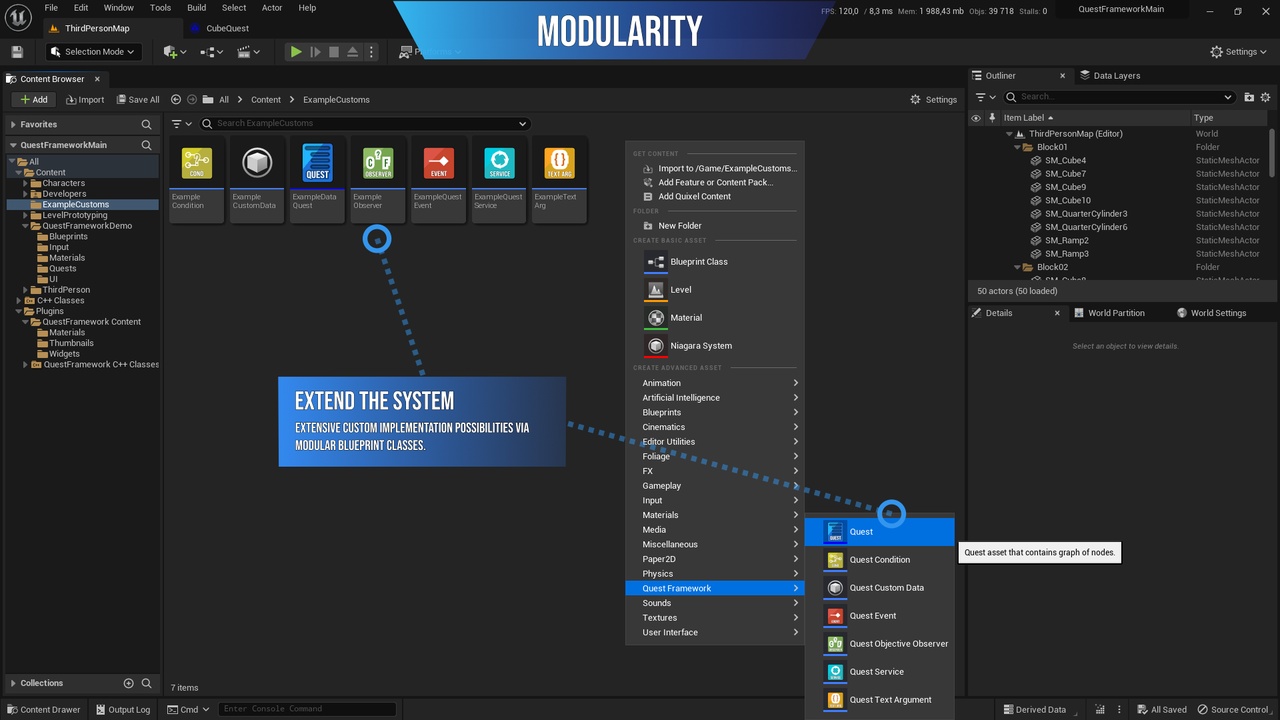Click the Search ExampleCustoms field

[x=364, y=123]
